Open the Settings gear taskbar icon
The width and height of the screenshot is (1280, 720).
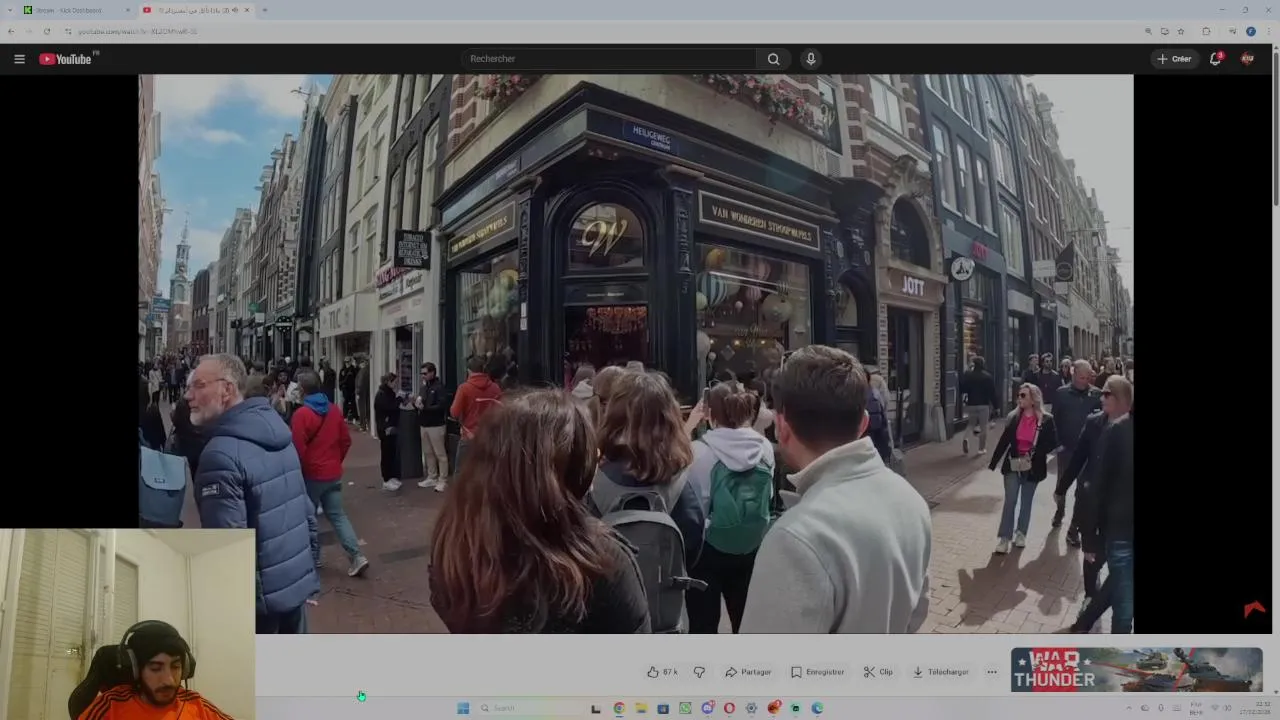tap(751, 708)
